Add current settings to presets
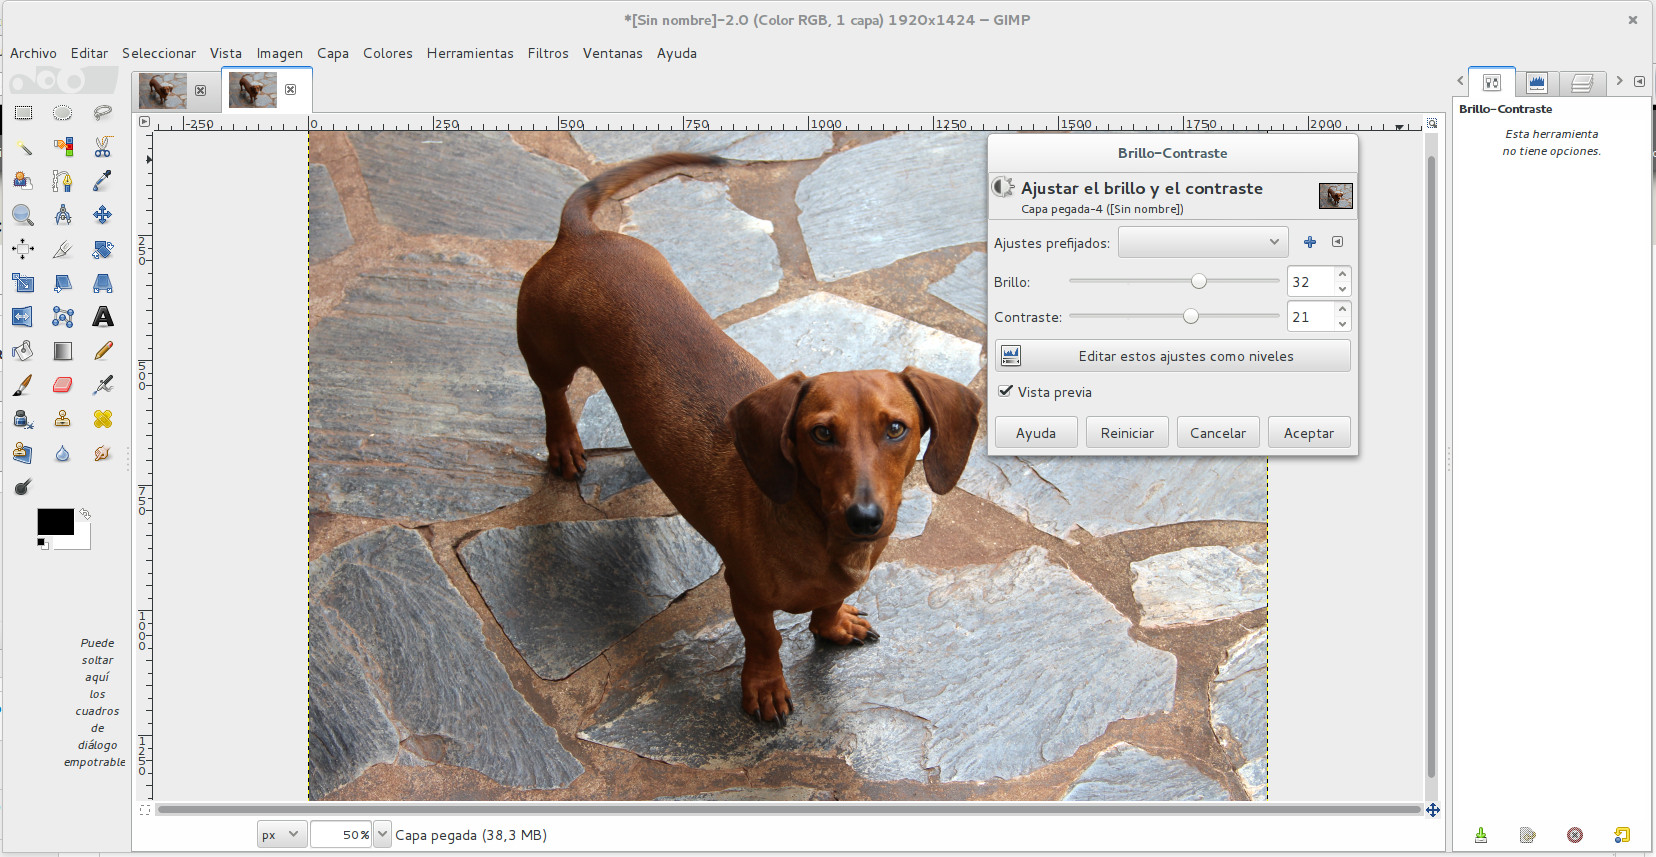This screenshot has width=1656, height=857. click(1310, 242)
